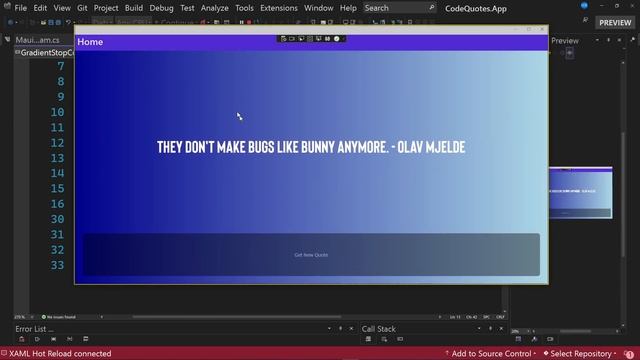Image resolution: width=640 pixels, height=360 pixels.
Task: Click third icon in Error List toolbar
Action: pyautogui.click(x=53, y=339)
